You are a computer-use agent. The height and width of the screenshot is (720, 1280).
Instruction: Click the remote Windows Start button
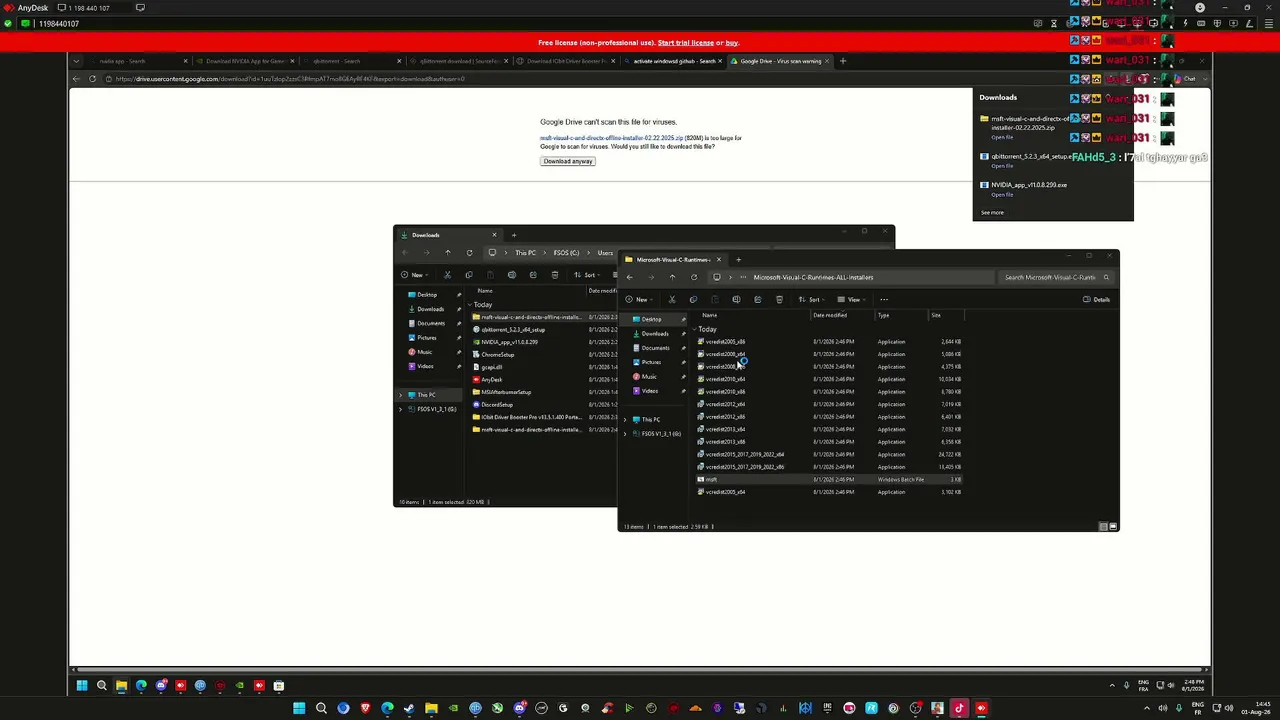[82, 686]
